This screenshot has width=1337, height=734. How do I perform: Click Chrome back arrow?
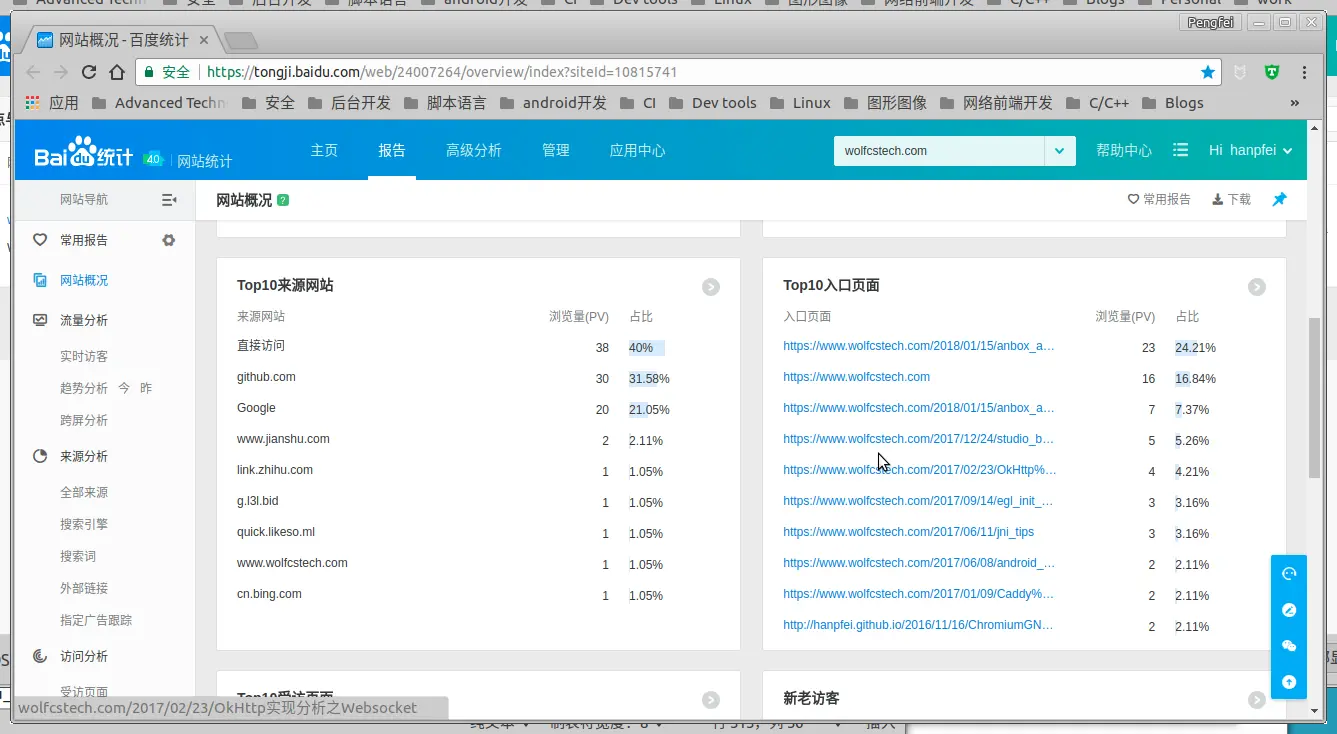tap(33, 72)
